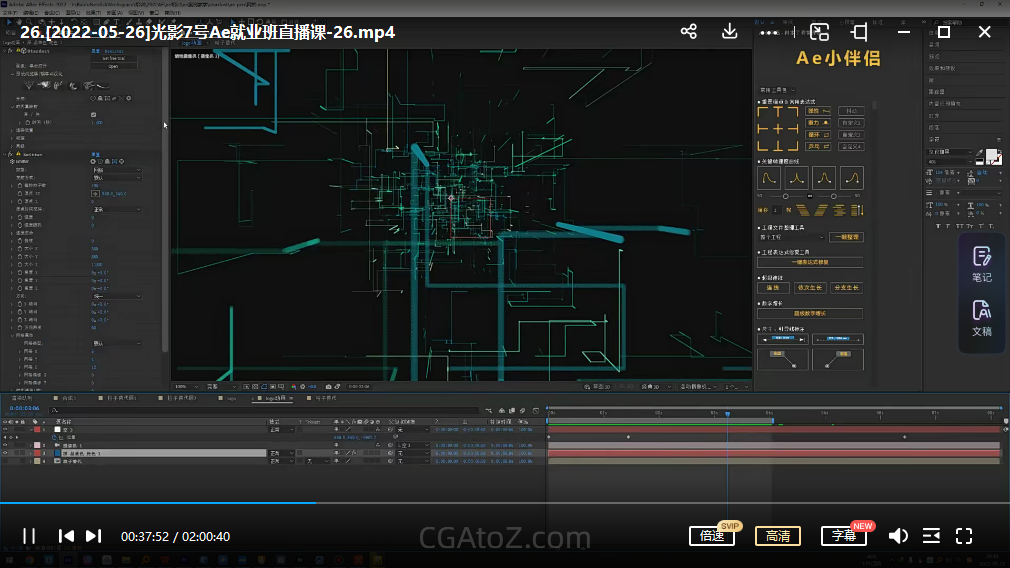
Task: Open the 笔记 notes panel
Action: click(x=981, y=264)
